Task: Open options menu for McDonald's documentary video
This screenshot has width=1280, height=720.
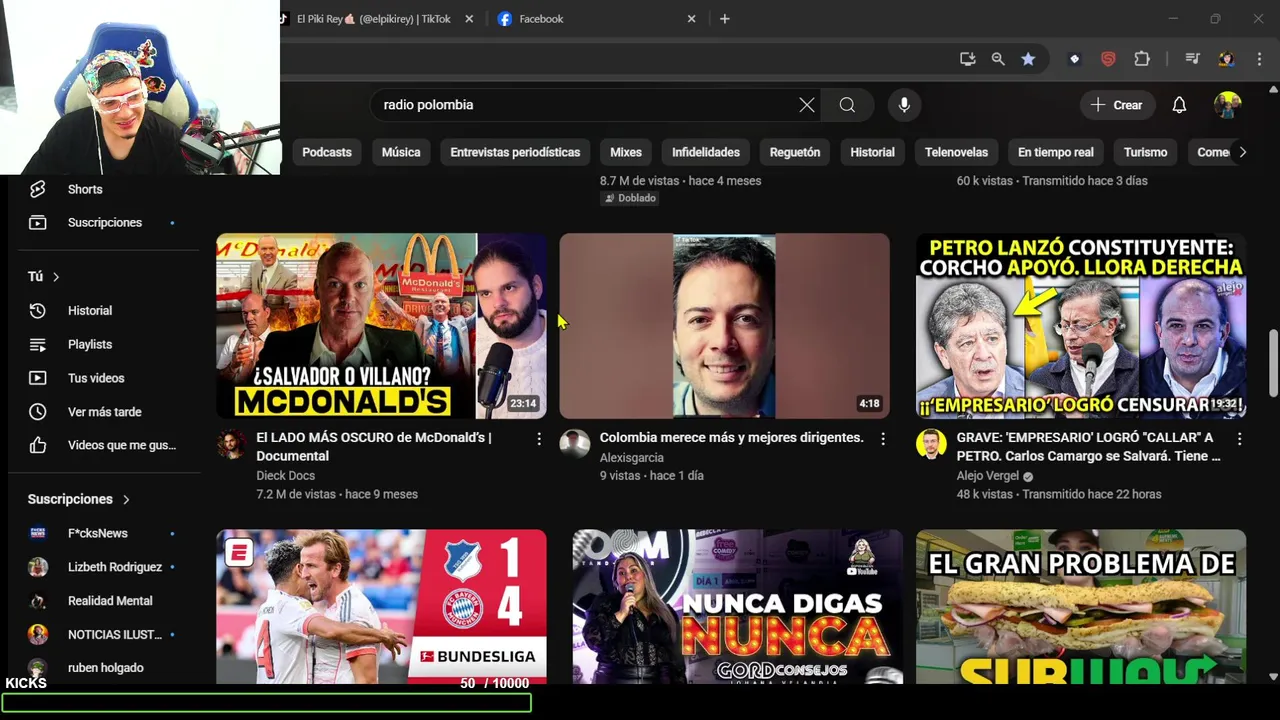Action: [539, 439]
